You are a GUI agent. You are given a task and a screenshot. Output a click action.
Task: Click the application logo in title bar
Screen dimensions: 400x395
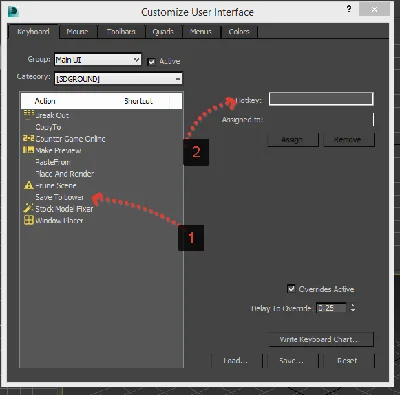(13, 12)
